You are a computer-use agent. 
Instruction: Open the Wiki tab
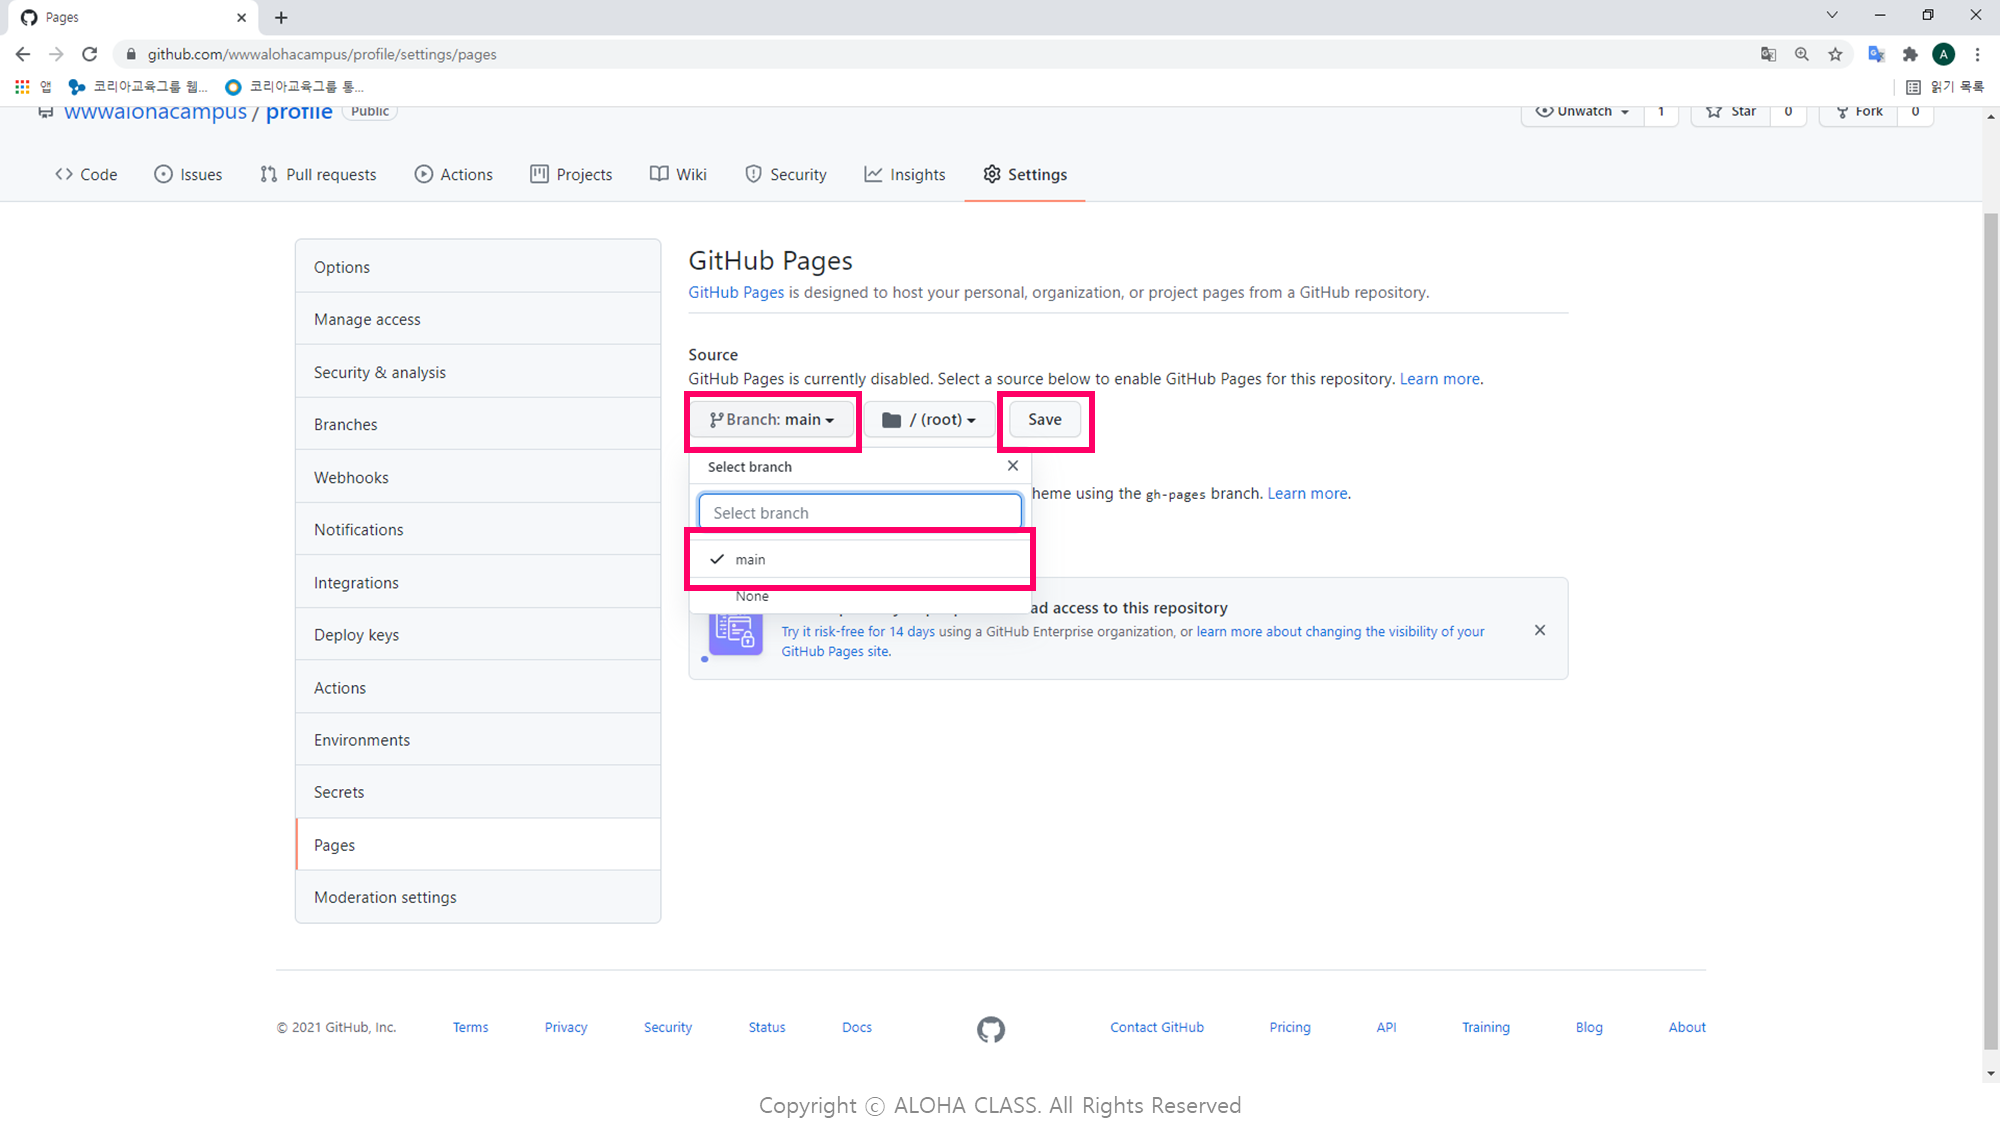pyautogui.click(x=678, y=174)
